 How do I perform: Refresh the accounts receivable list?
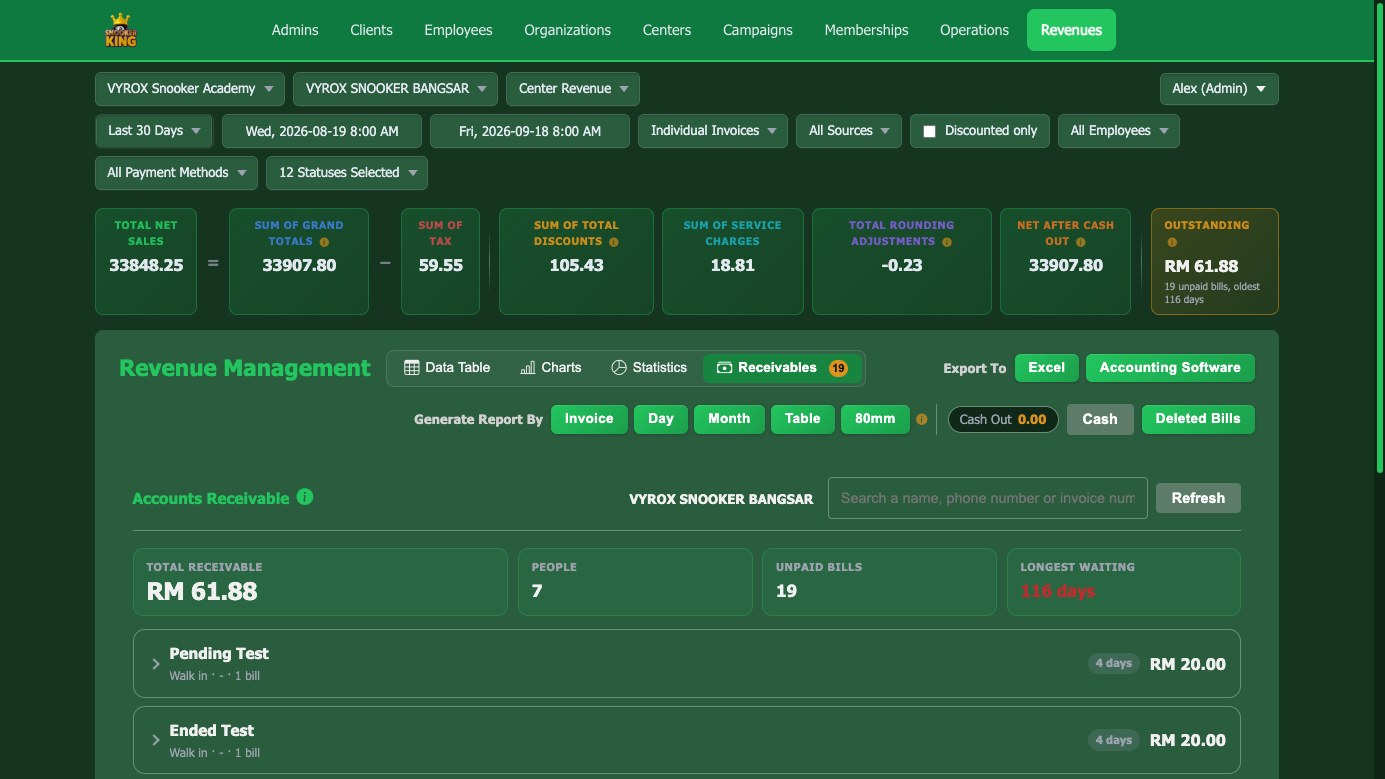[x=1198, y=498]
